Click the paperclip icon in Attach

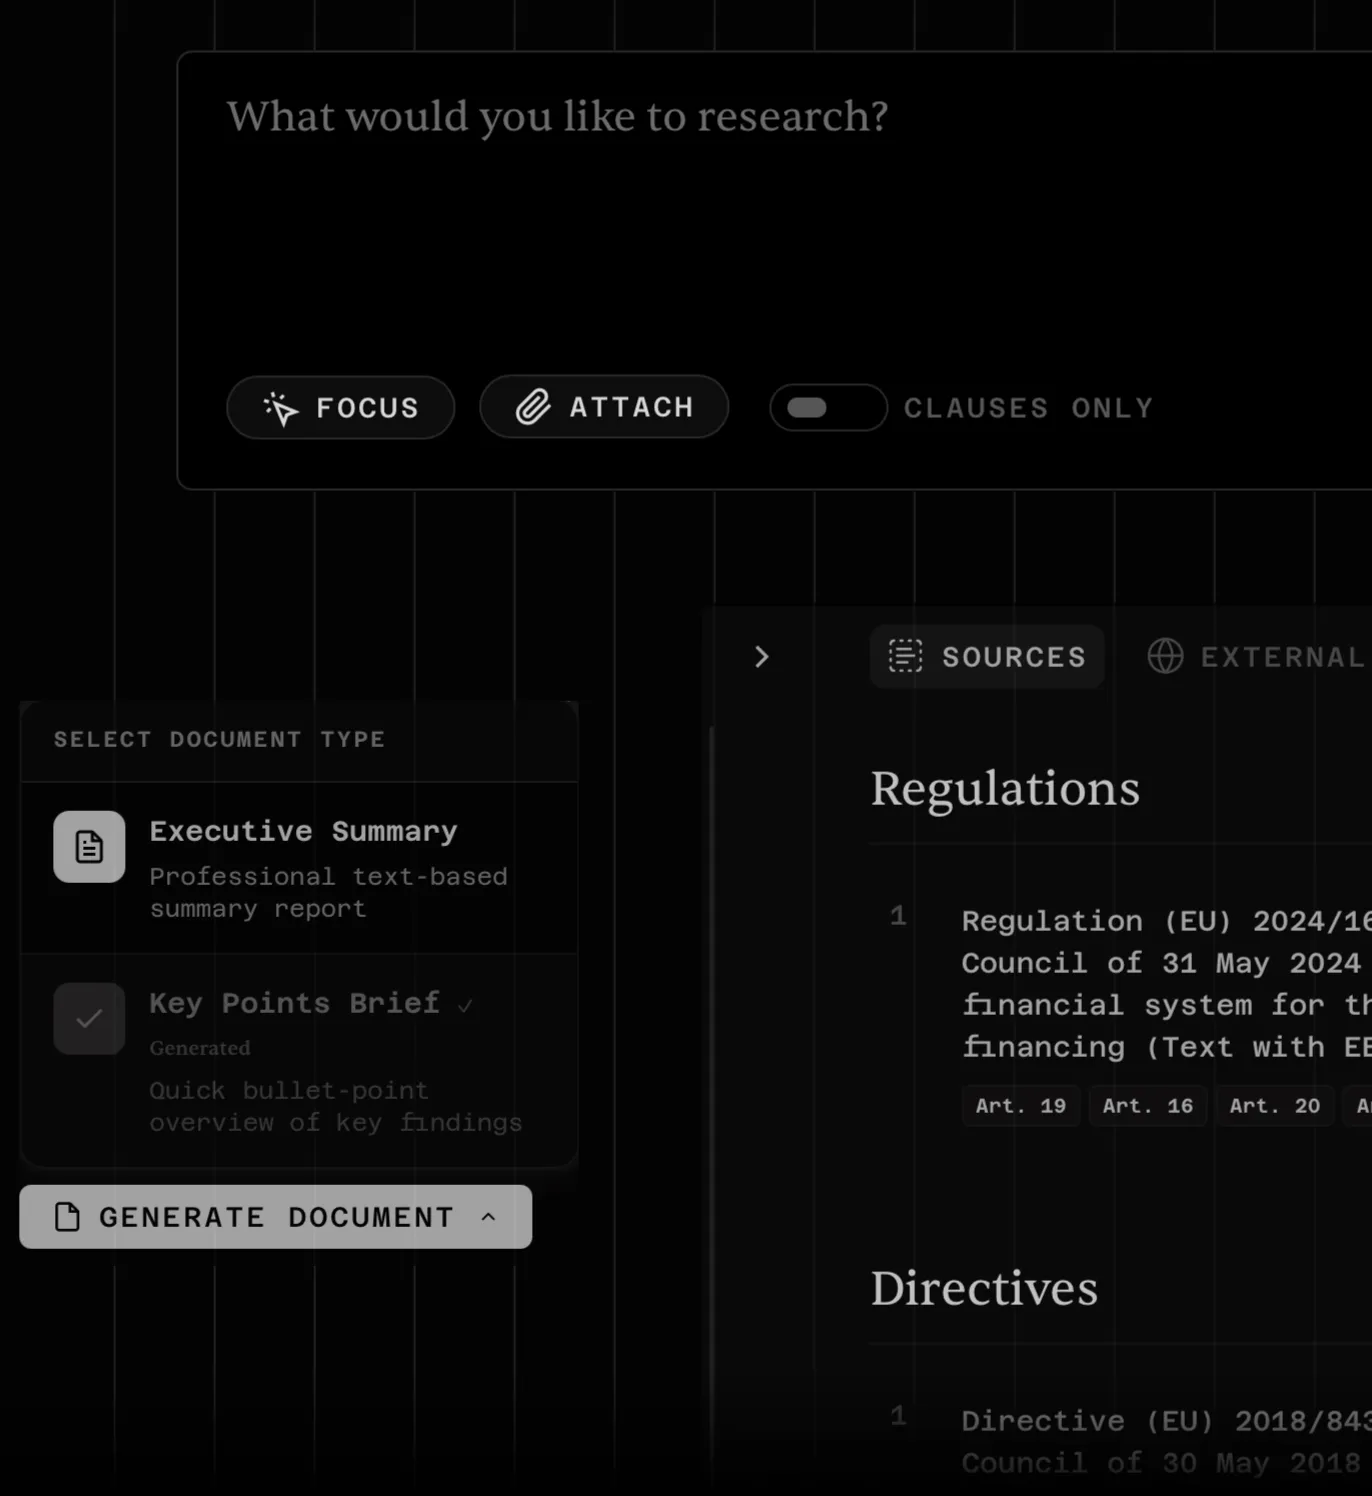[532, 407]
